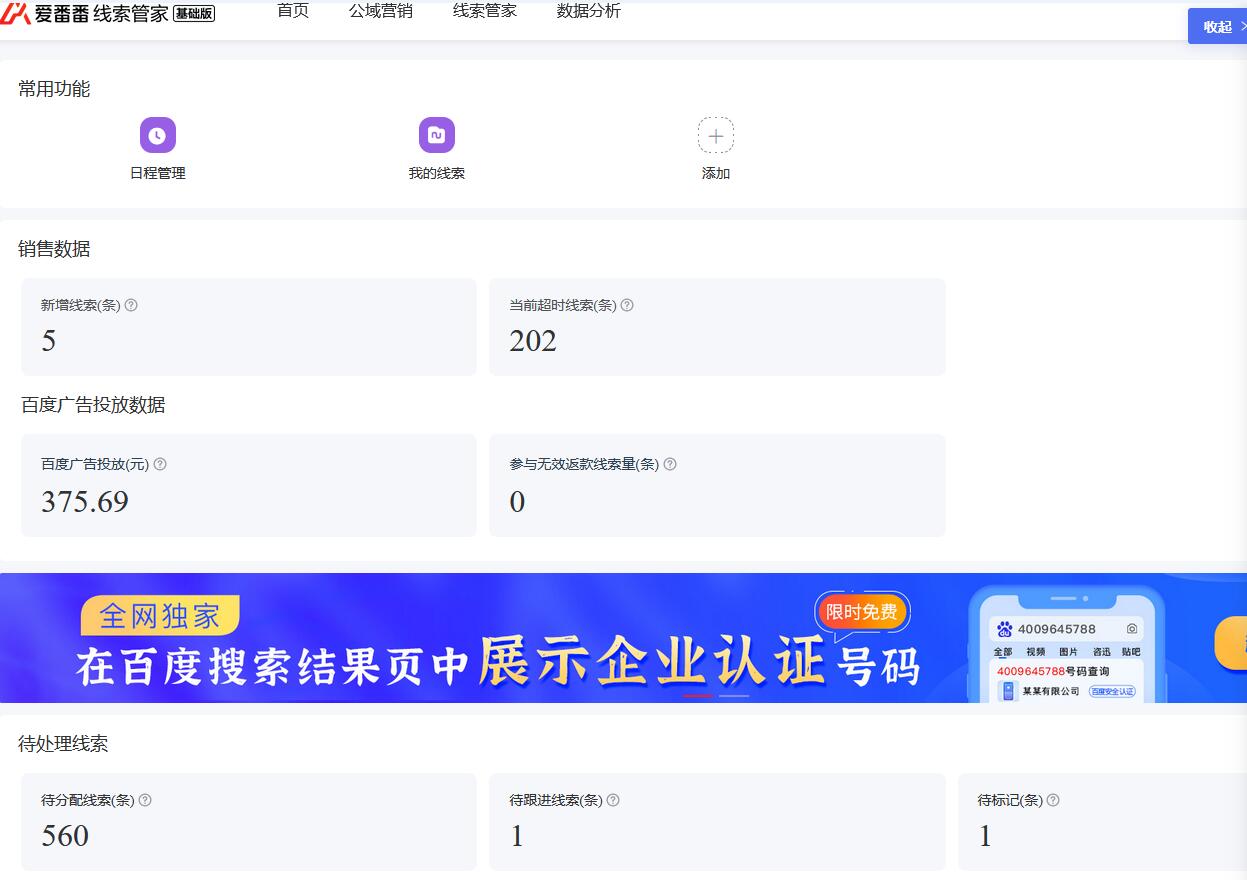Open 新增线索 value 5
Image resolution: width=1247 pixels, height=880 pixels.
[x=49, y=341]
